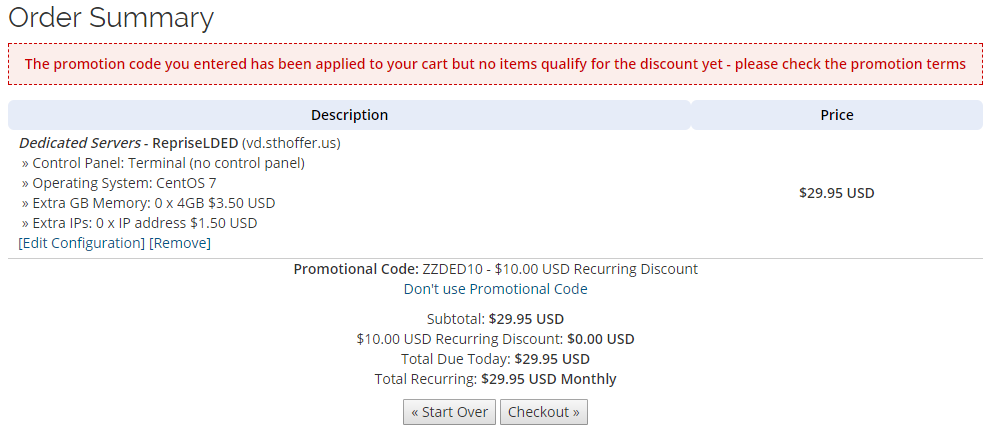
Task: Click the Total Due Today line
Action: 495,359
